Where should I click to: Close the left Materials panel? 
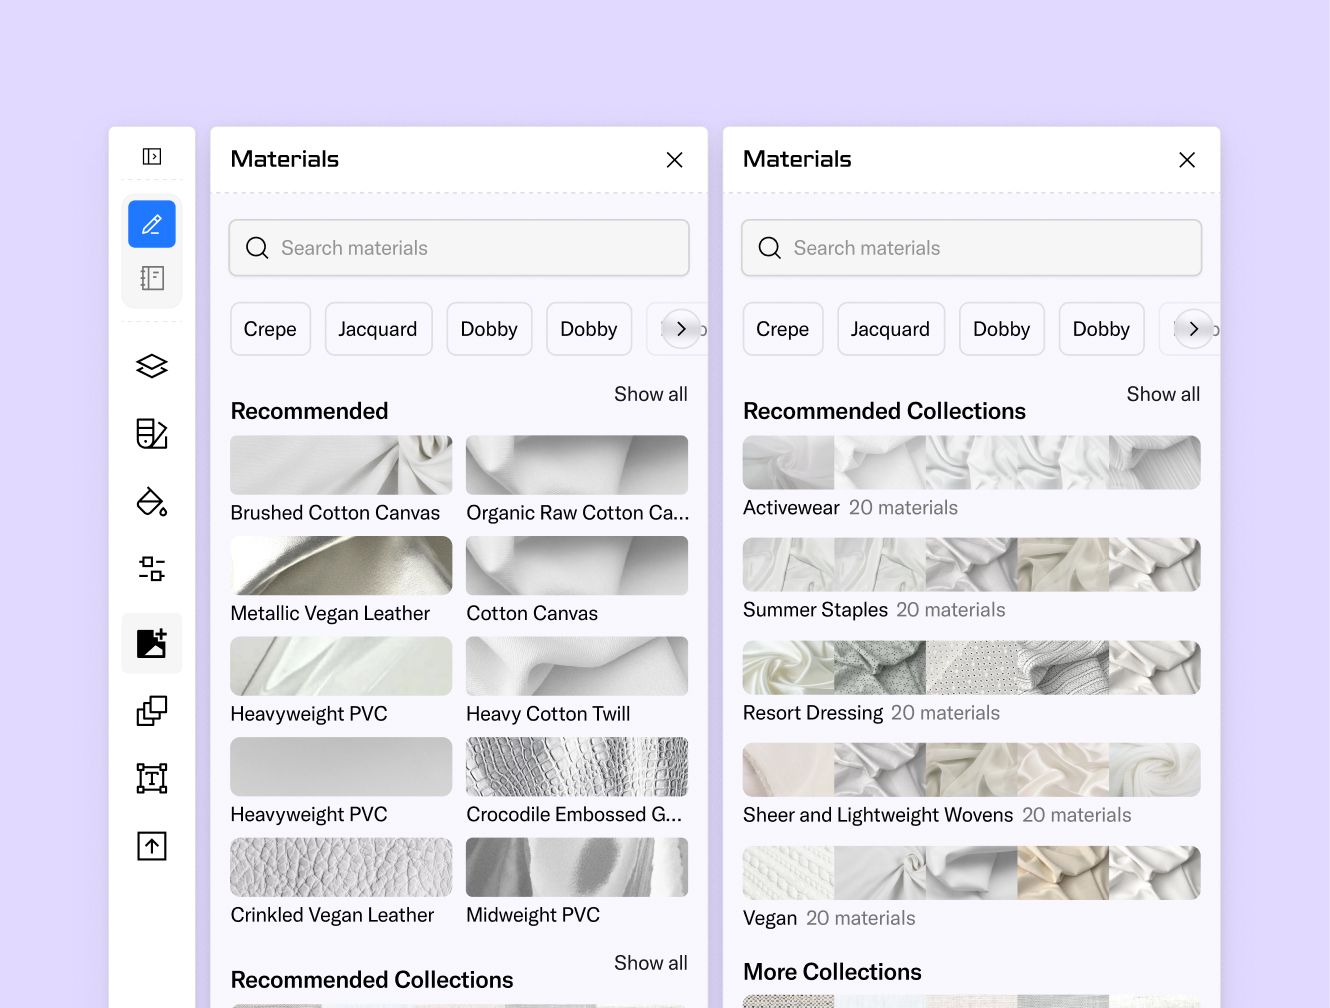(675, 160)
